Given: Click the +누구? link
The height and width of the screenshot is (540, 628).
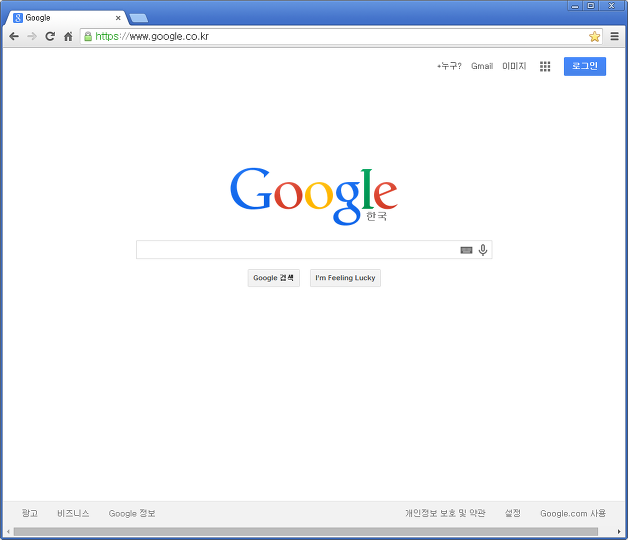Looking at the screenshot, I should click(x=449, y=66).
